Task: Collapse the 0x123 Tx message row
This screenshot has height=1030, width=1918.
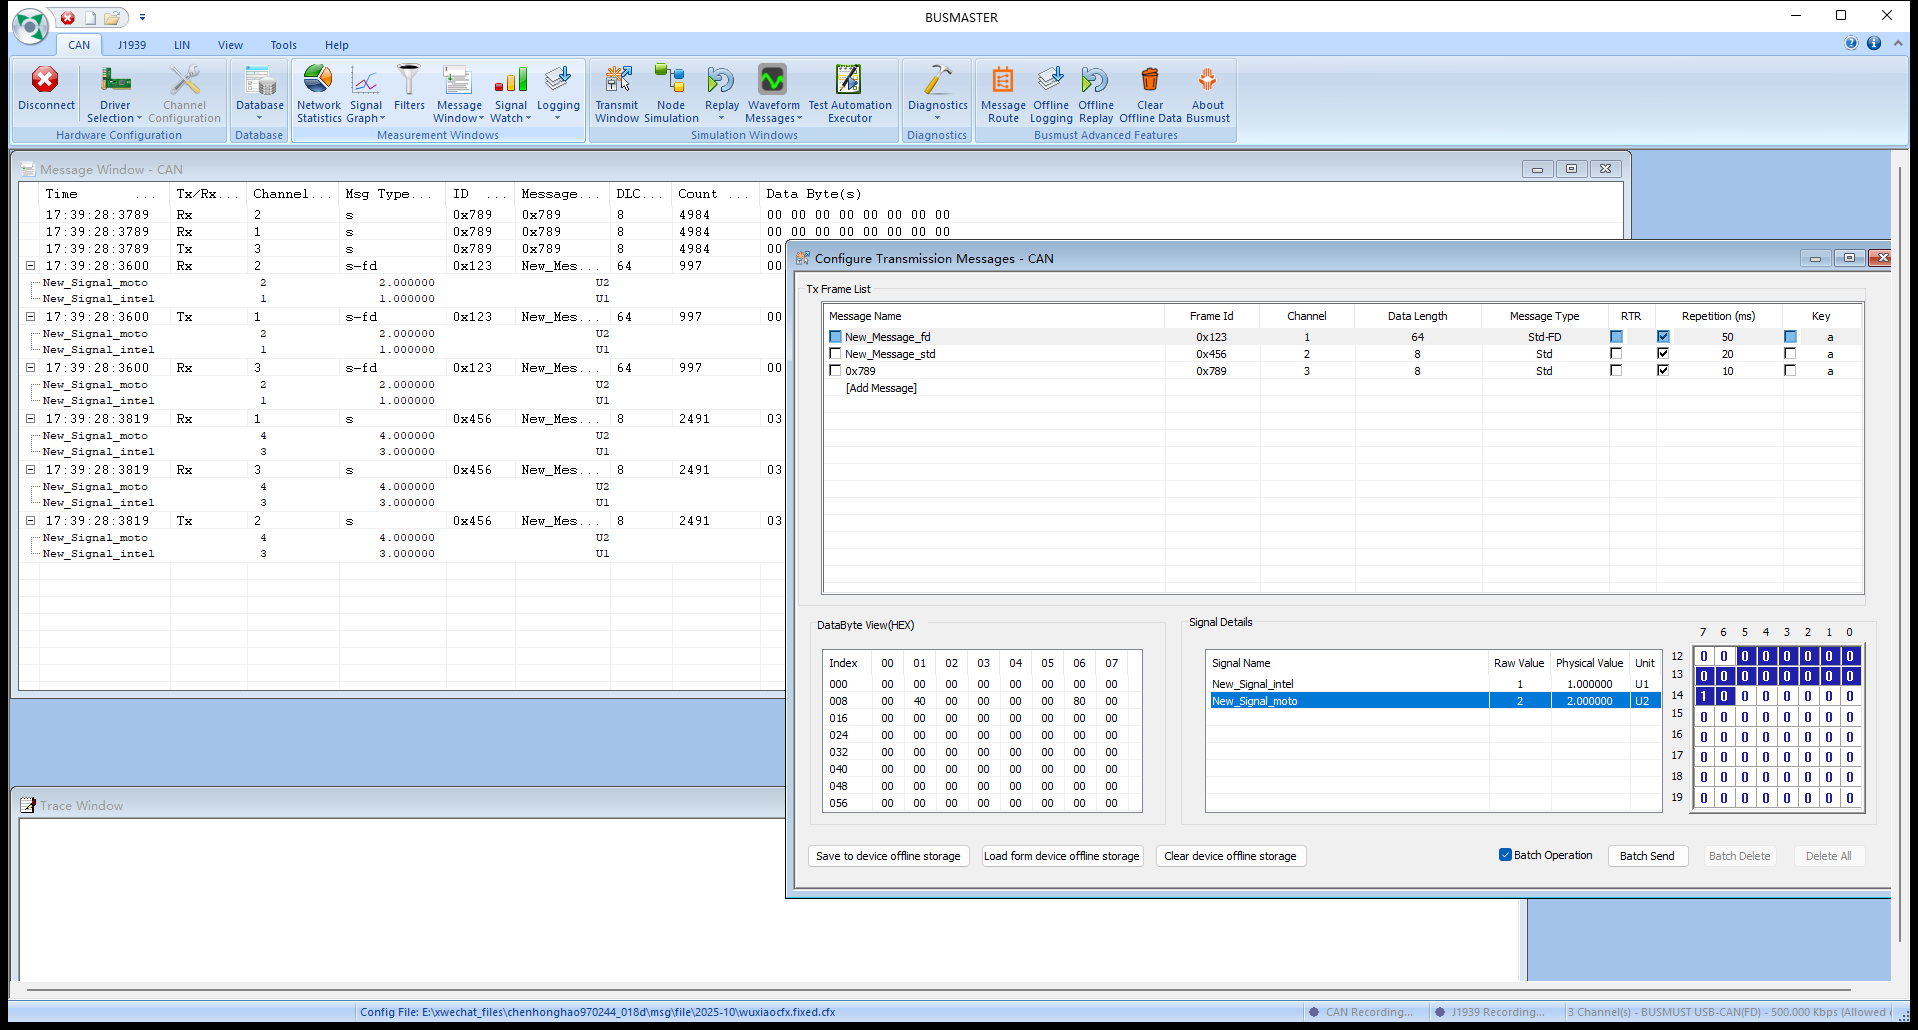Action: [x=30, y=317]
